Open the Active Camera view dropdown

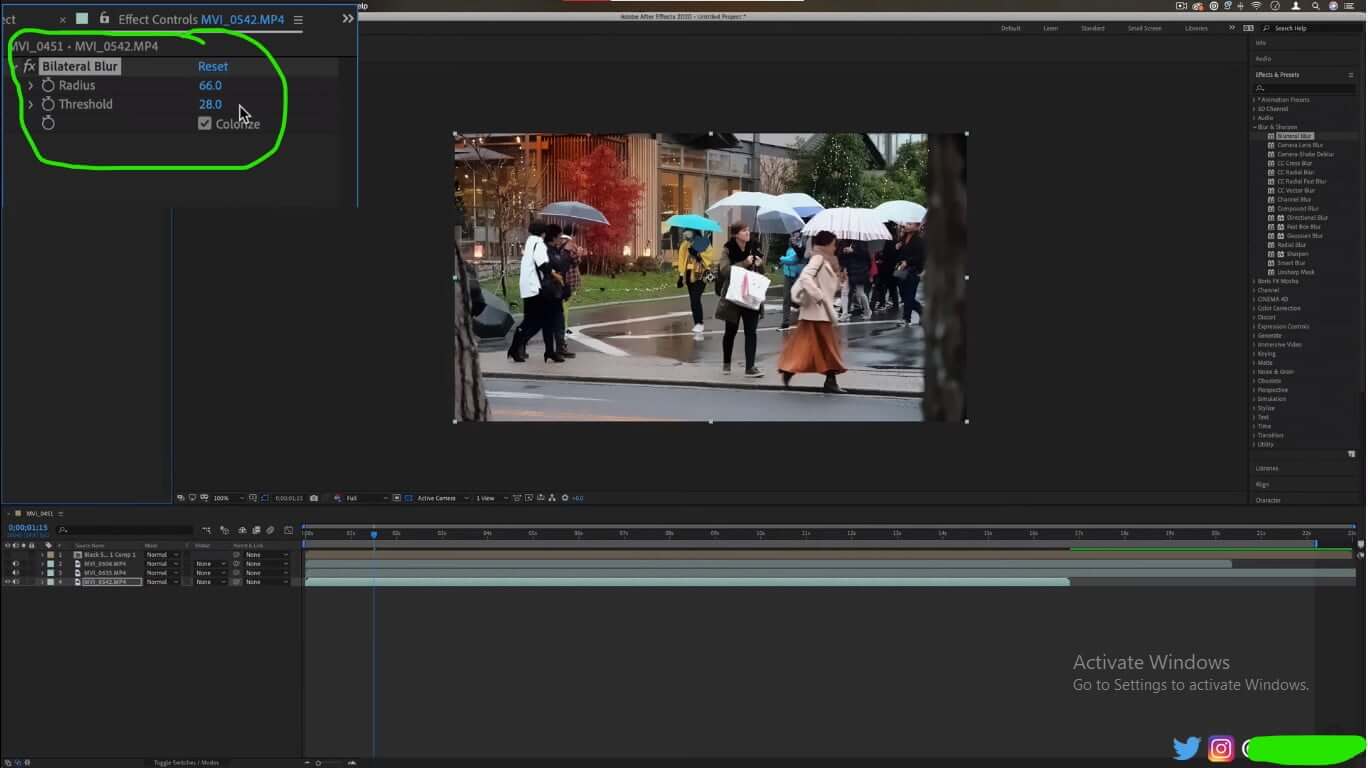pos(441,498)
